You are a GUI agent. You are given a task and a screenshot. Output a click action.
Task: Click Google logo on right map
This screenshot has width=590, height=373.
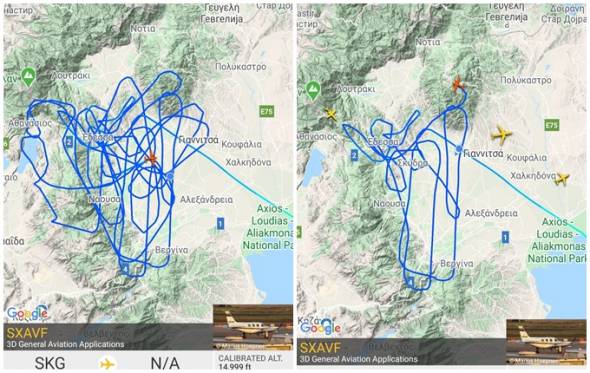[x=320, y=327]
